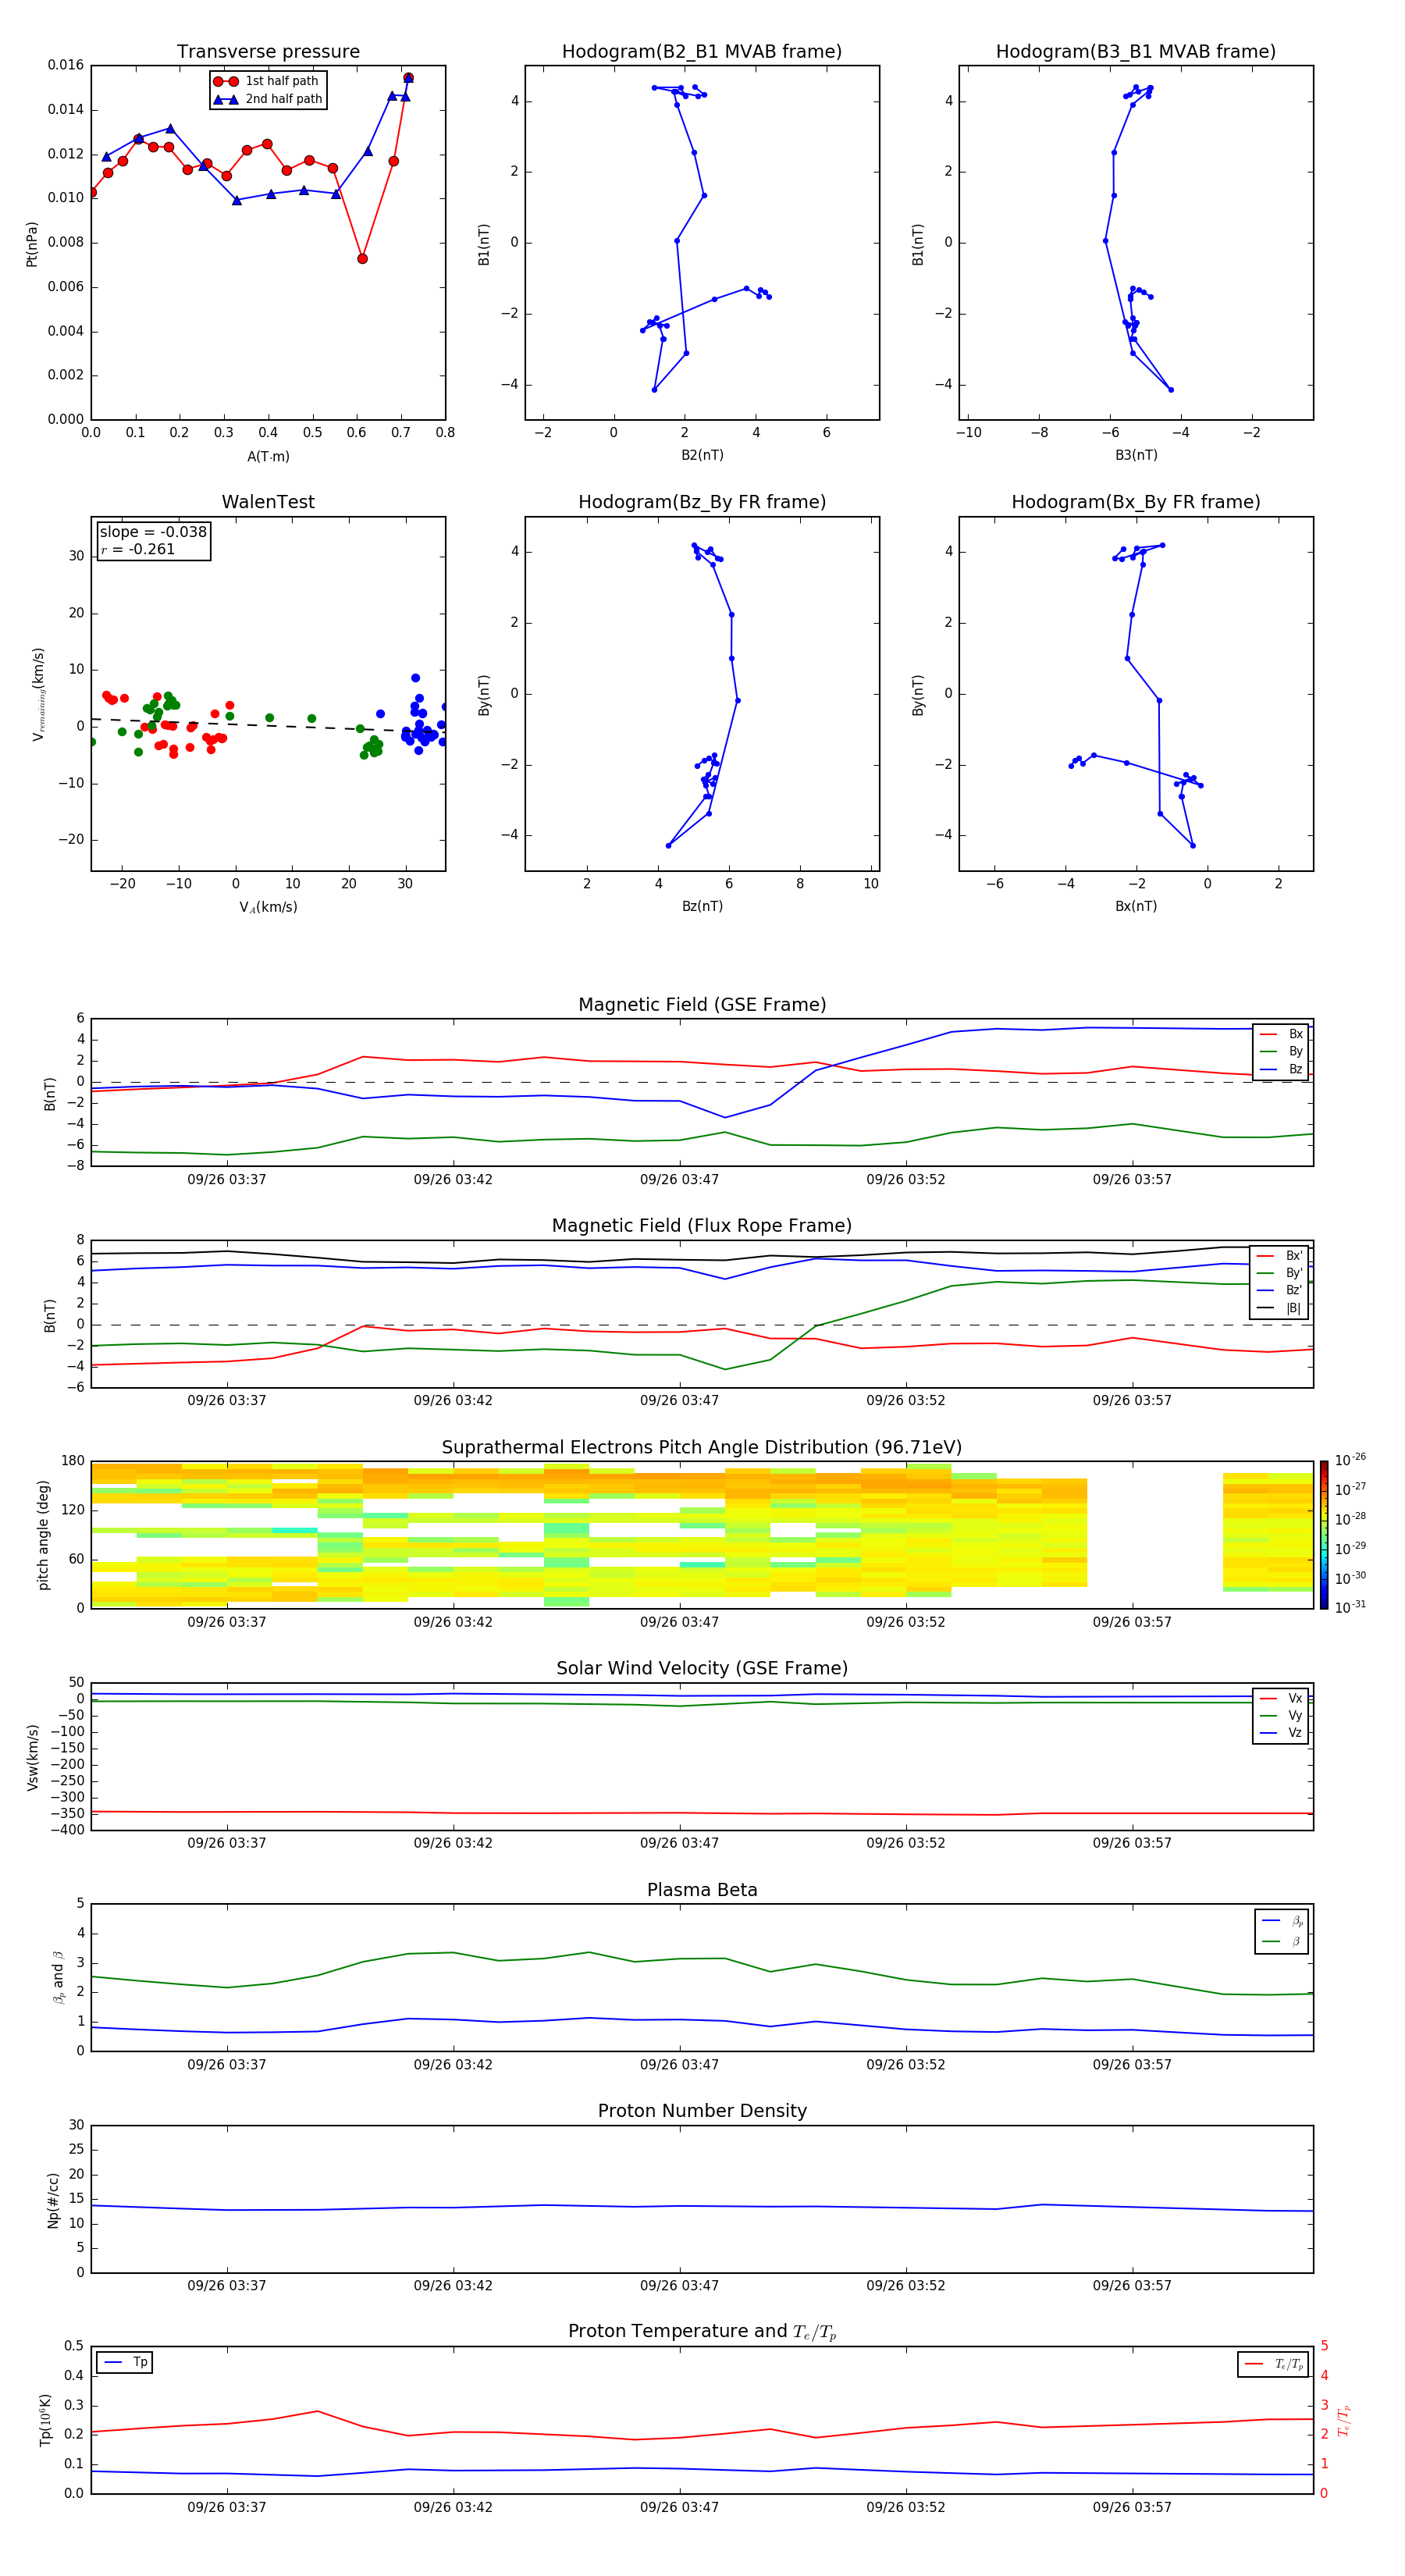Image resolution: width=1405 pixels, height=2576 pixels.
Task: Select the 'r = -0.261' annotation
Action: click(138, 549)
